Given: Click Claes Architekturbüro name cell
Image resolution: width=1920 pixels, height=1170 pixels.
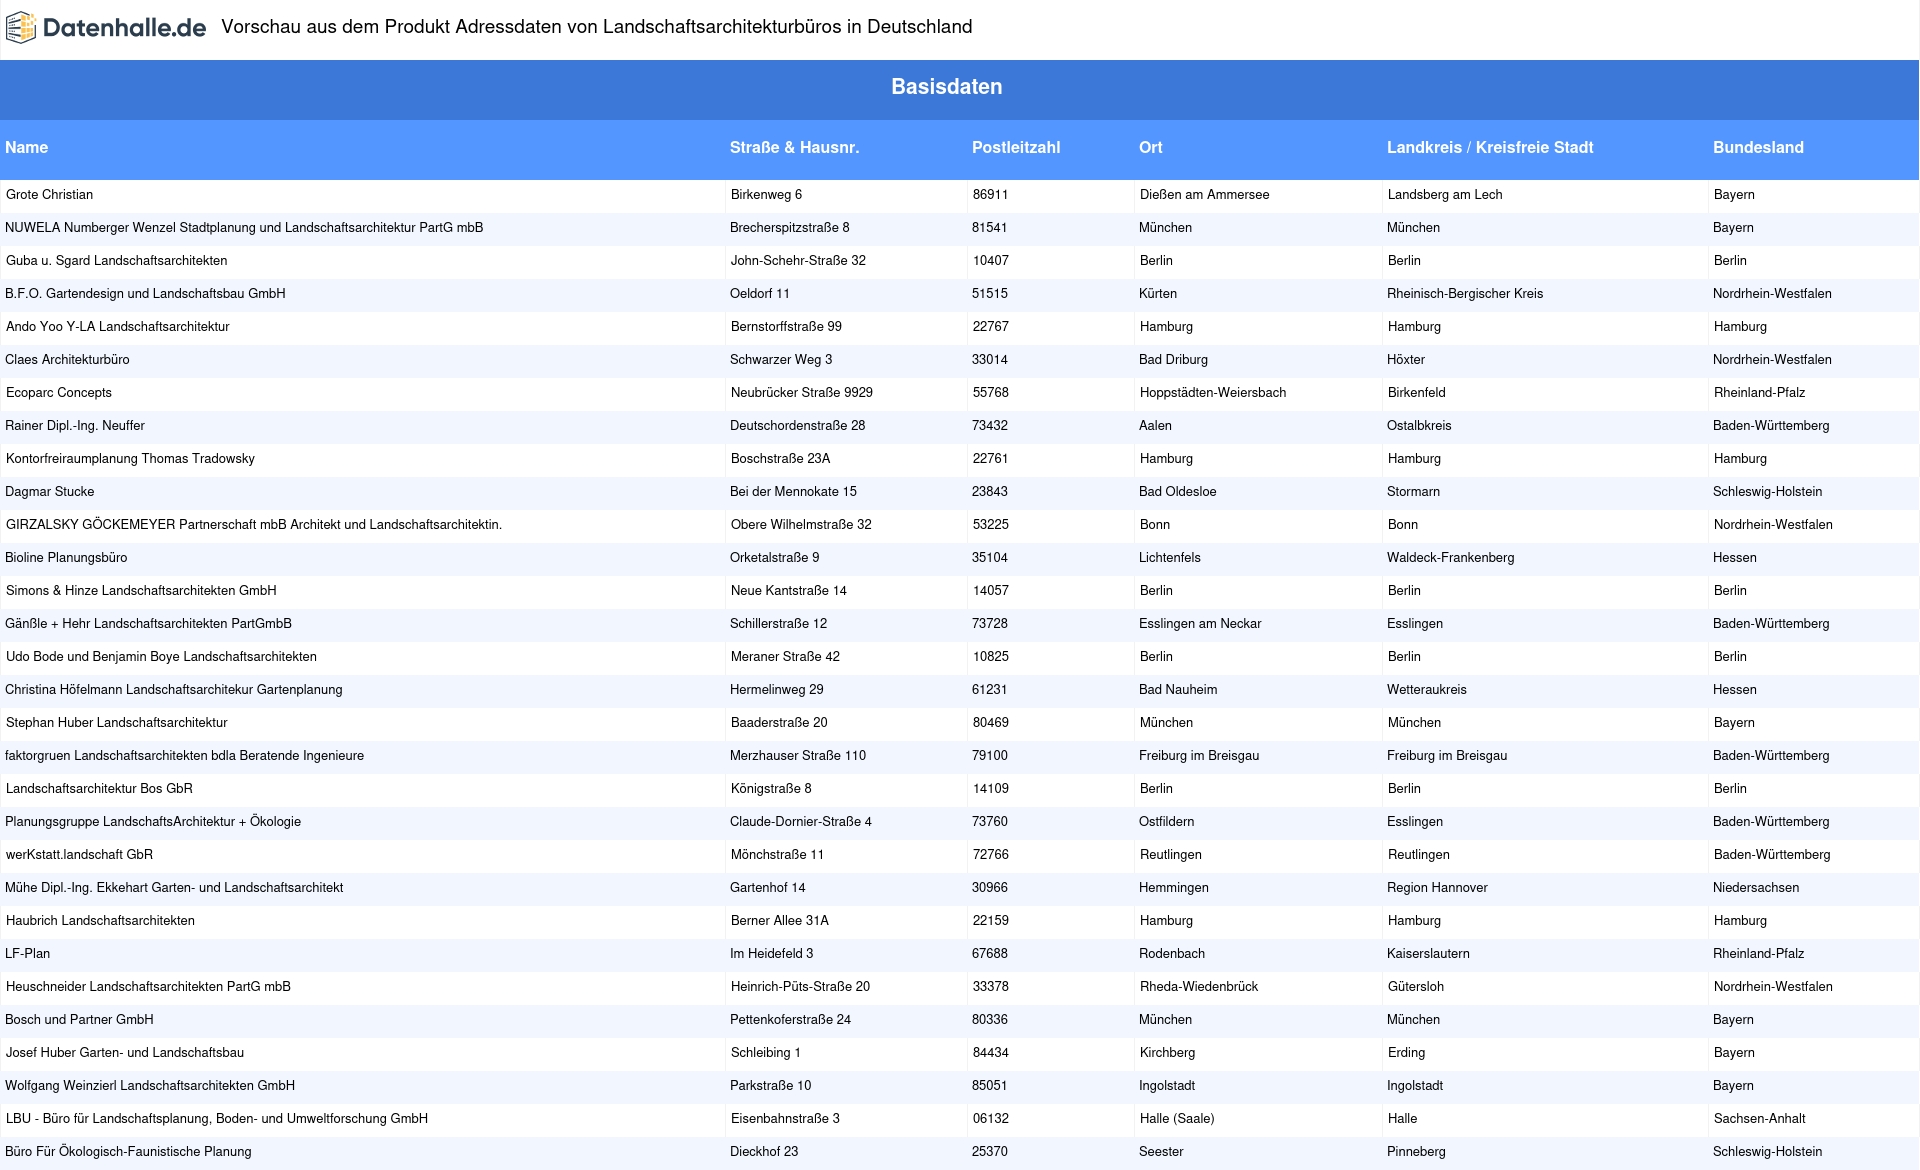Looking at the screenshot, I should (67, 360).
